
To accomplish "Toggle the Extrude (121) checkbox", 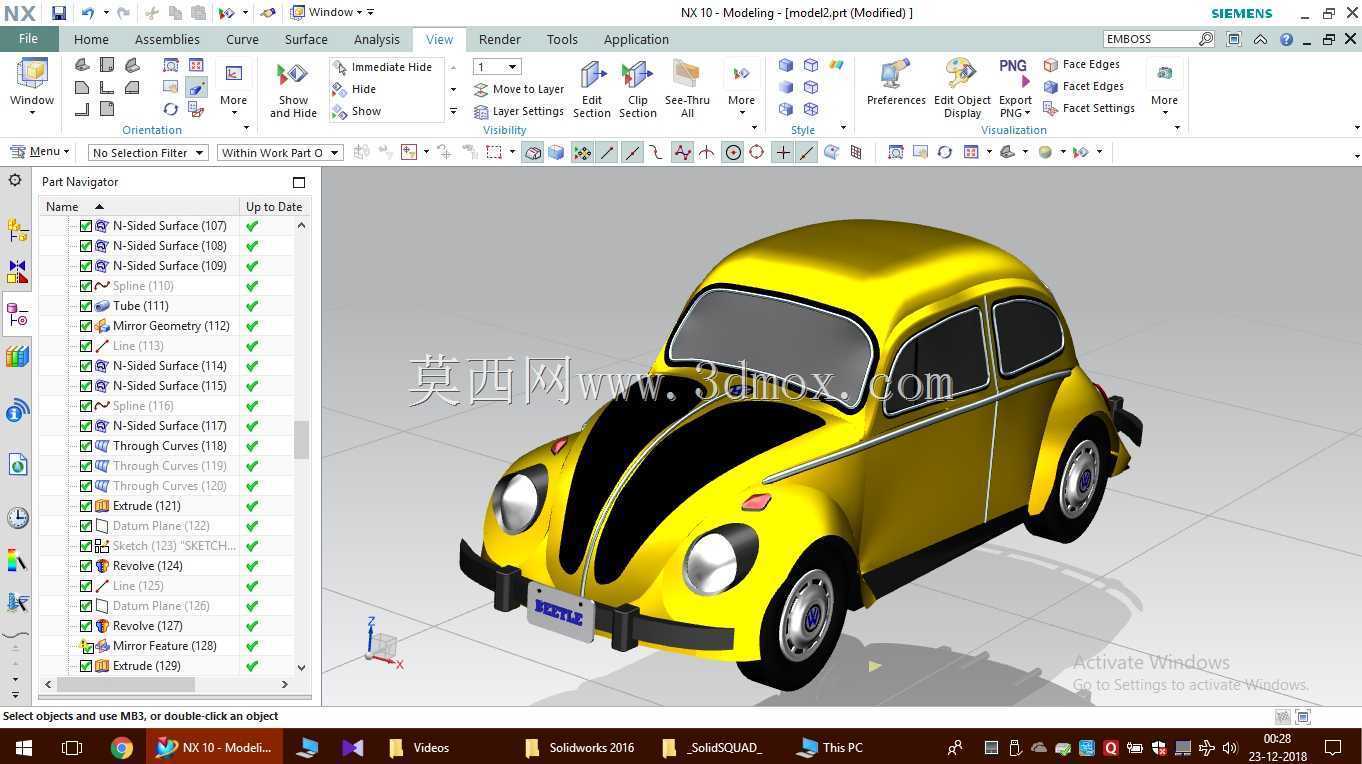I will (x=86, y=506).
